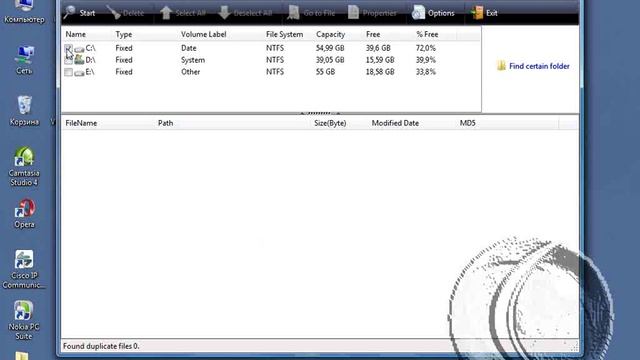Screen dimensions: 640x360
Task: Click the Find certain folder icon
Action: point(501,66)
